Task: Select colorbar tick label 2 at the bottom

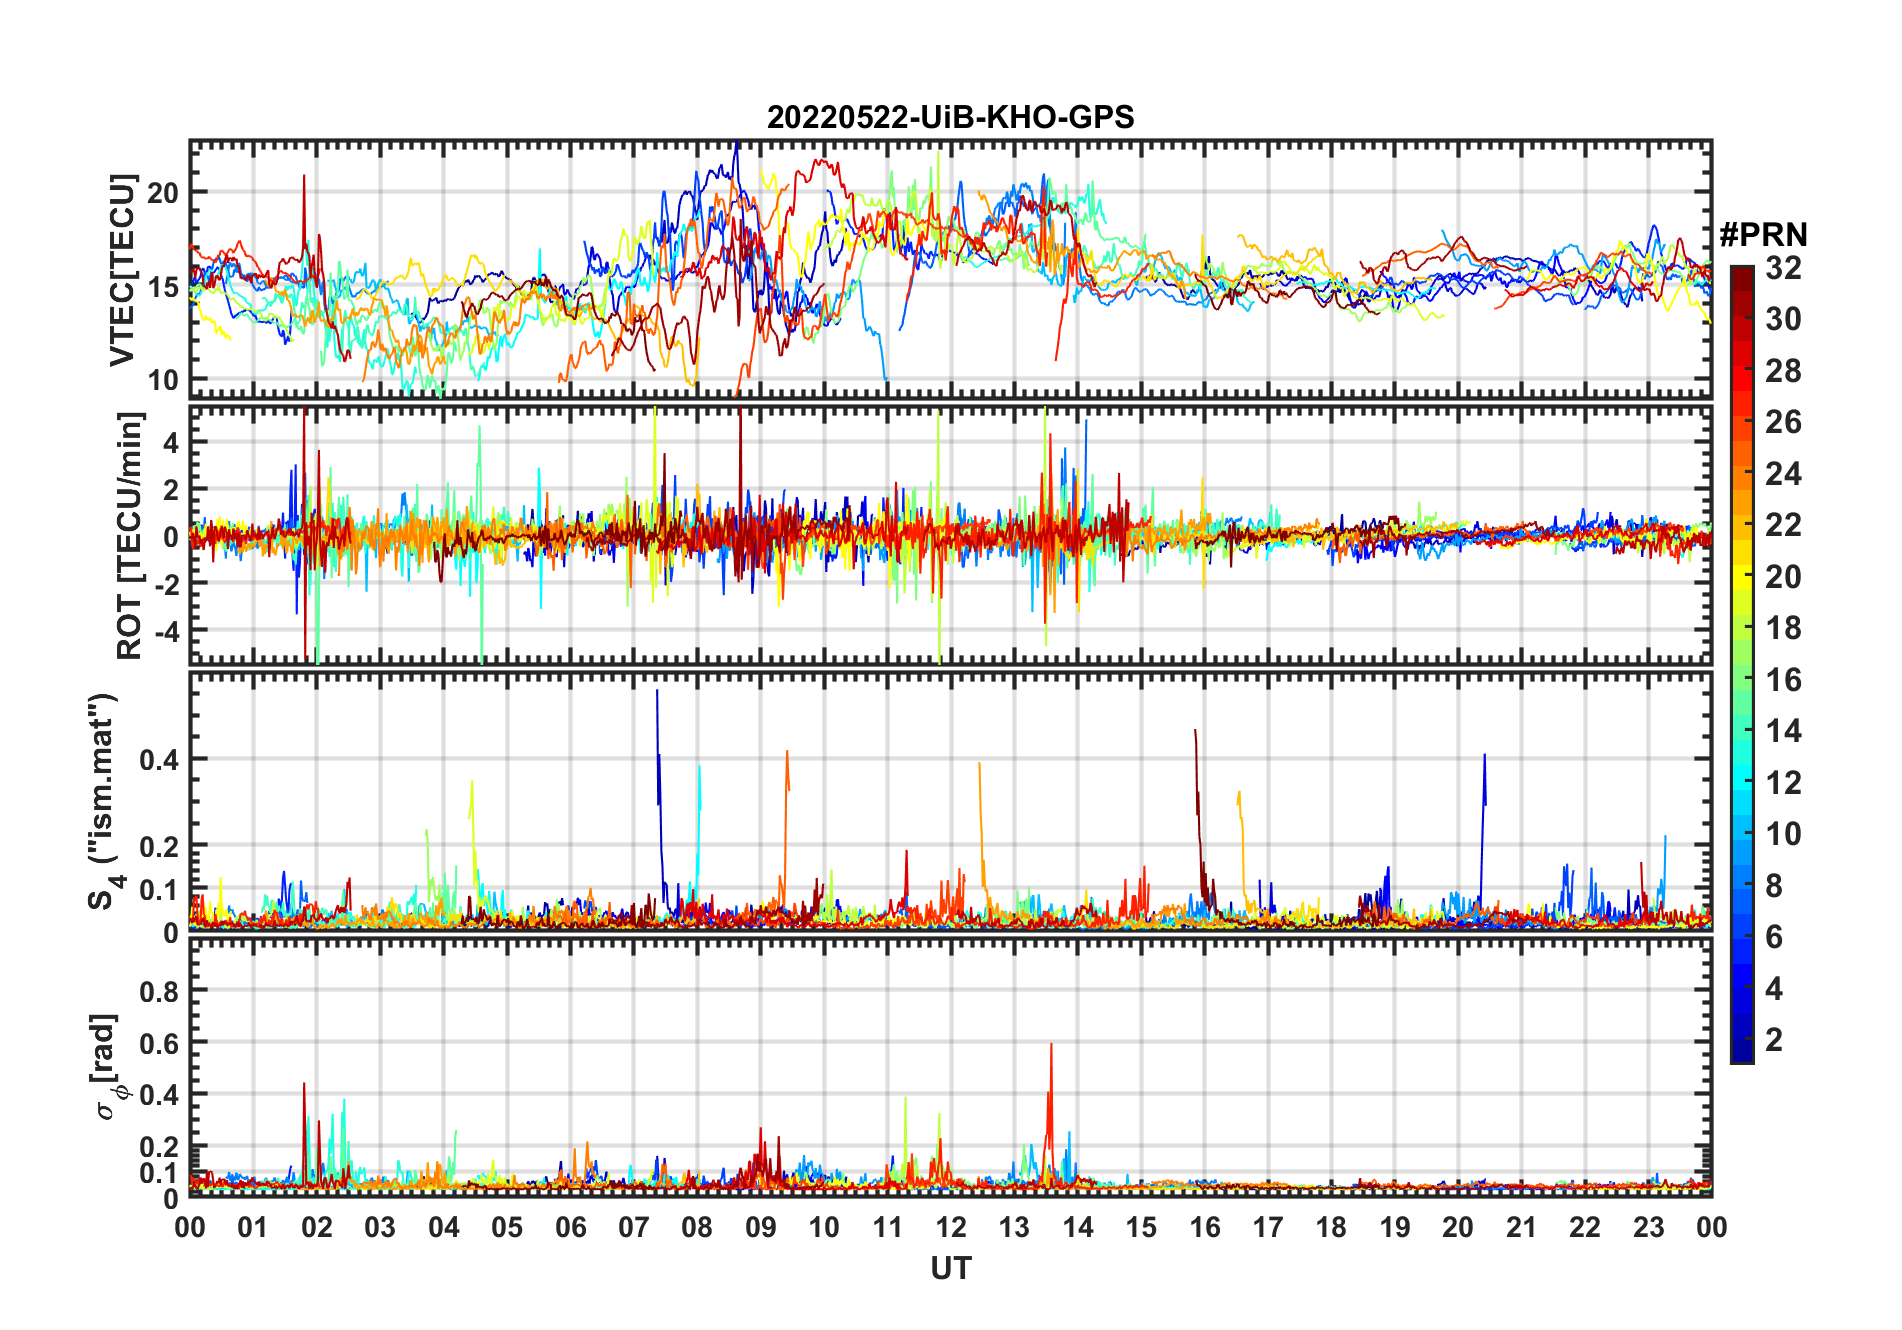Action: point(1774,1040)
